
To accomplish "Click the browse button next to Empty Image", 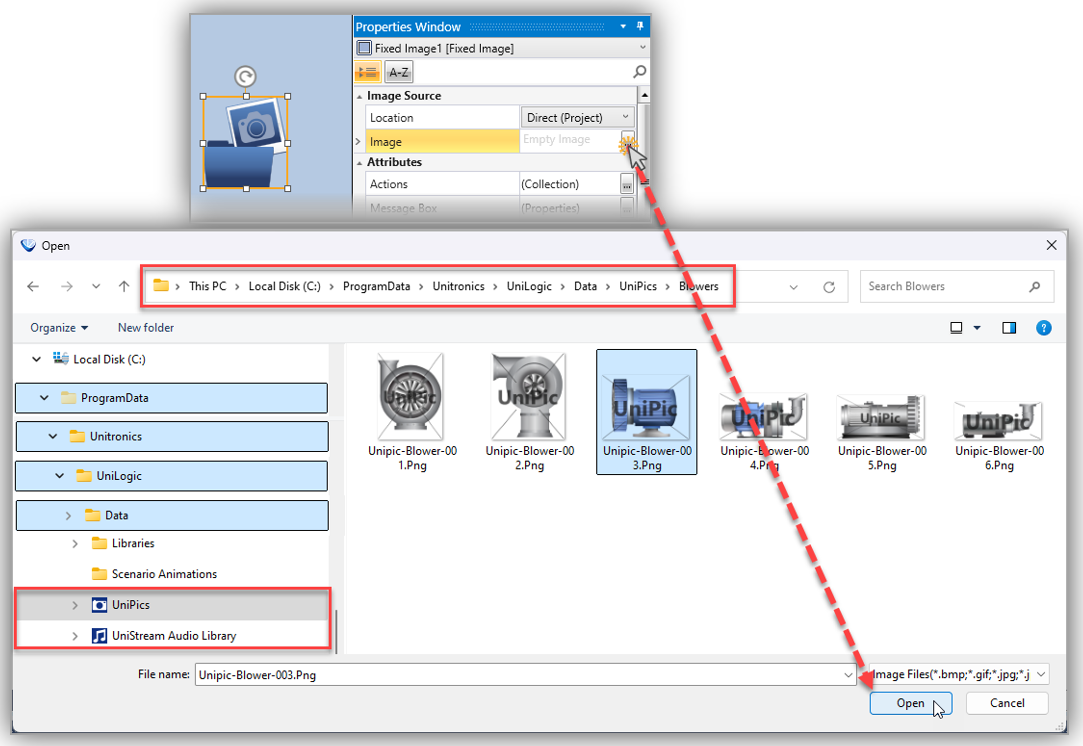I will tap(627, 139).
